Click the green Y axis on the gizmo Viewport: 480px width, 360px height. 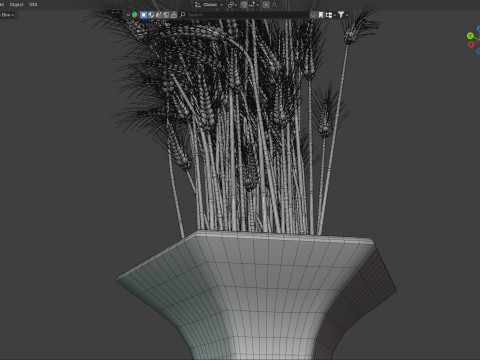pos(470,36)
